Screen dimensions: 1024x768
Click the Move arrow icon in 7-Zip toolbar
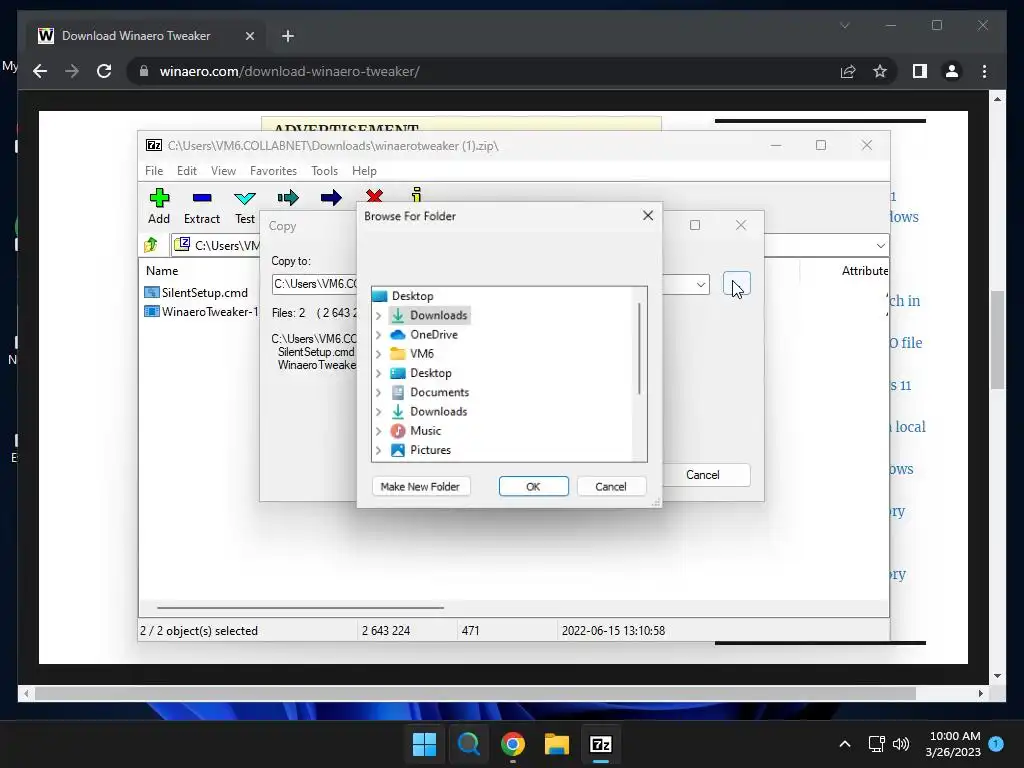click(331, 198)
